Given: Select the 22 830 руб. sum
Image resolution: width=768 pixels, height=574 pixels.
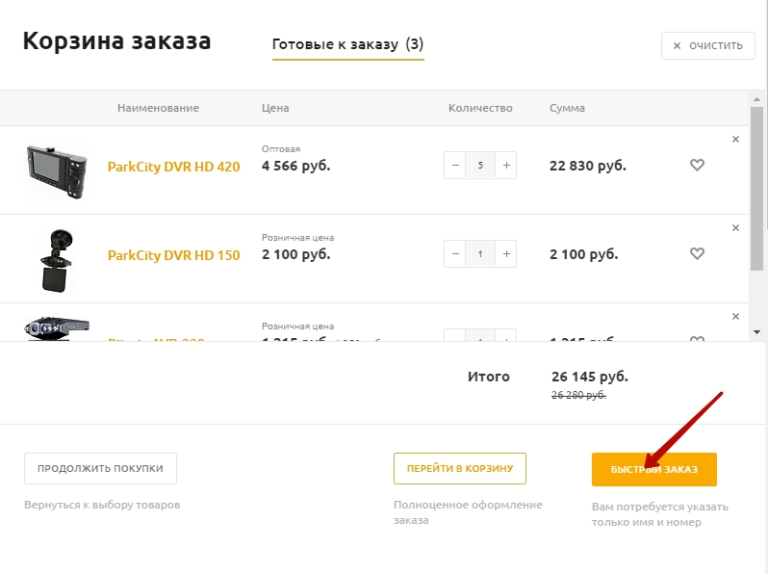Looking at the screenshot, I should tap(588, 166).
